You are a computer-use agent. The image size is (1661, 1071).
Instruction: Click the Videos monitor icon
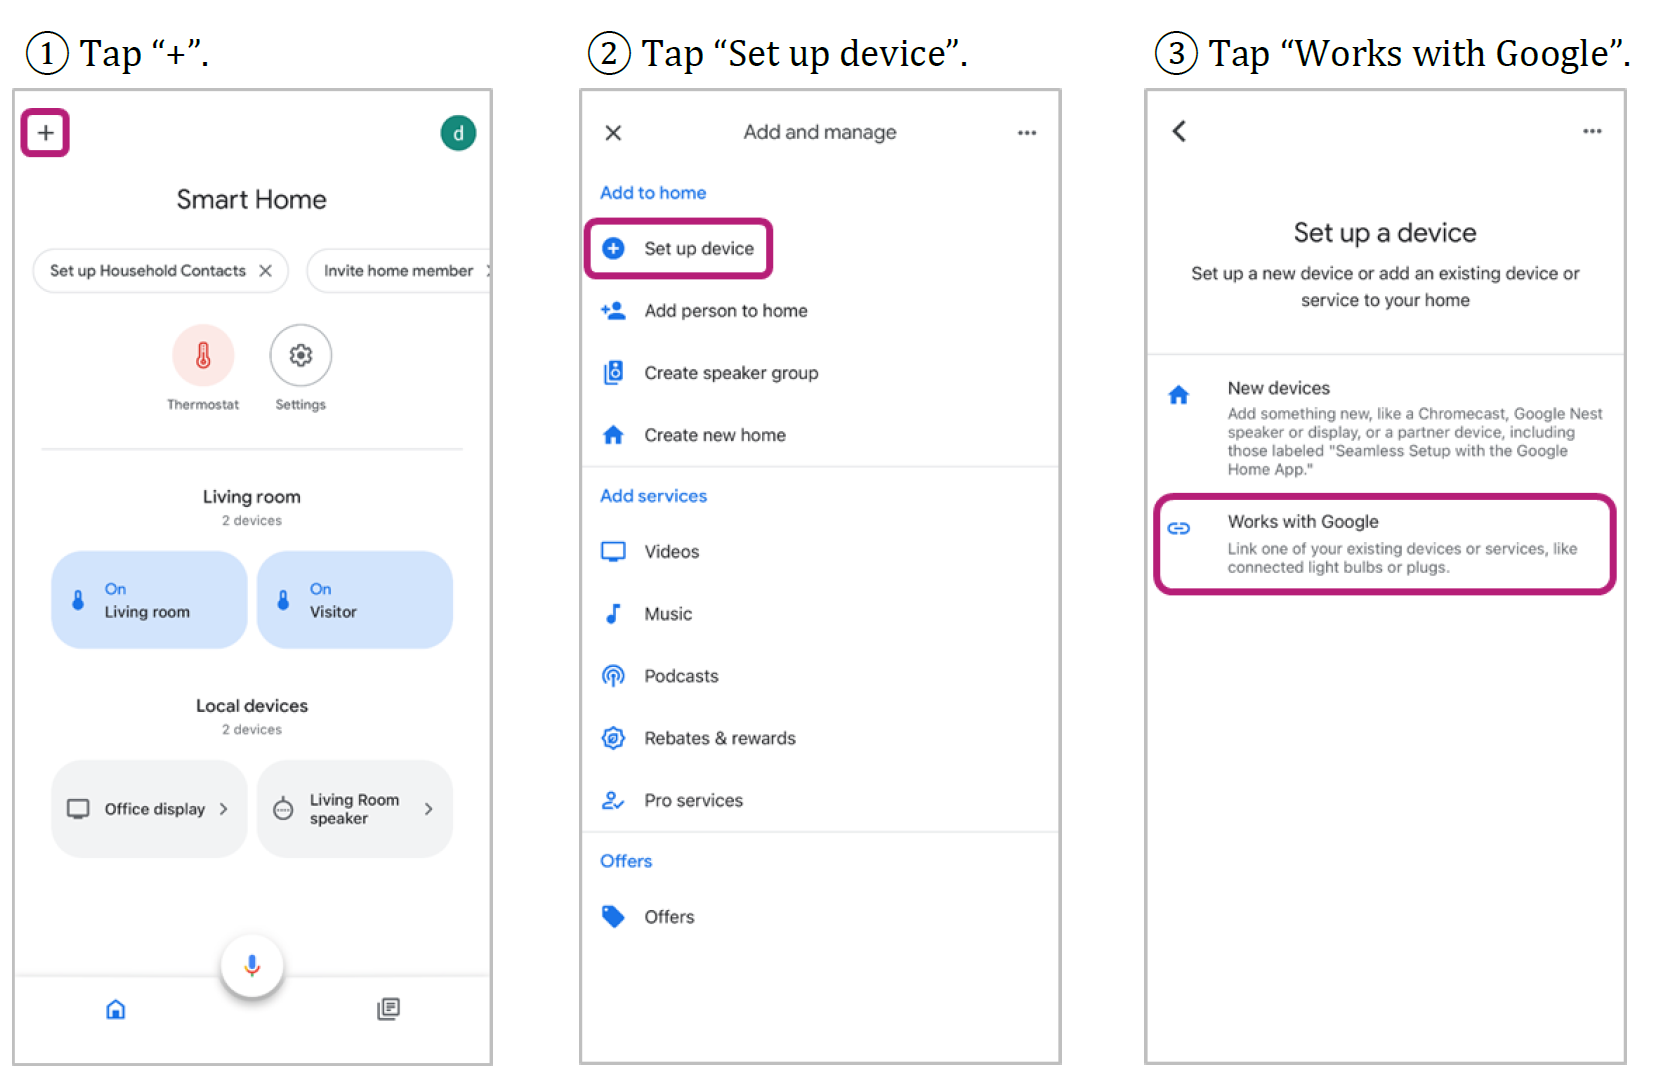[x=613, y=552]
